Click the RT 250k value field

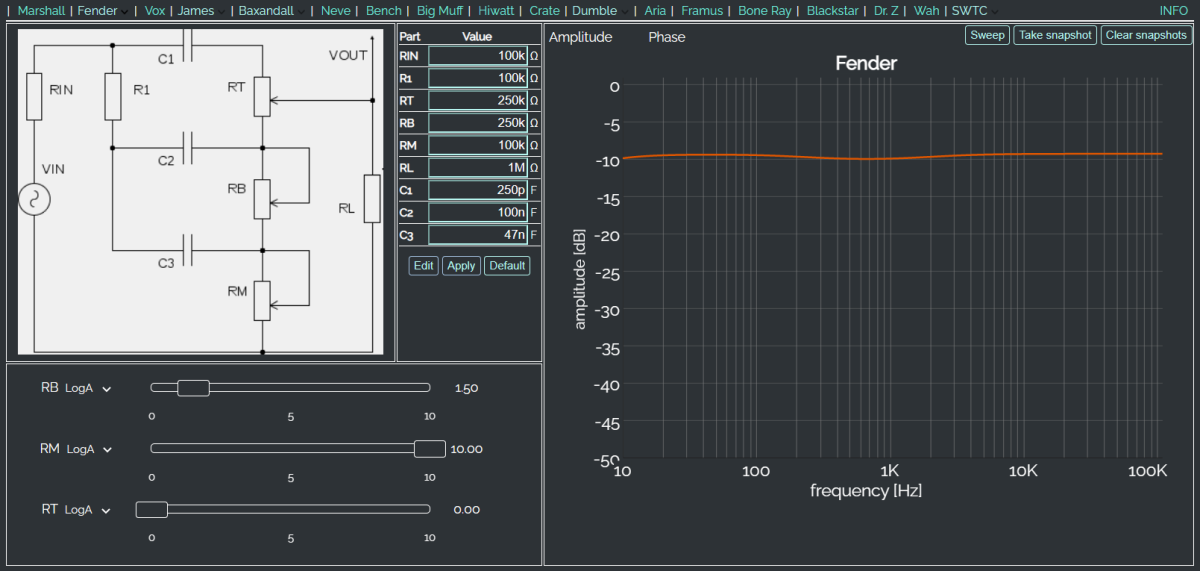(478, 100)
